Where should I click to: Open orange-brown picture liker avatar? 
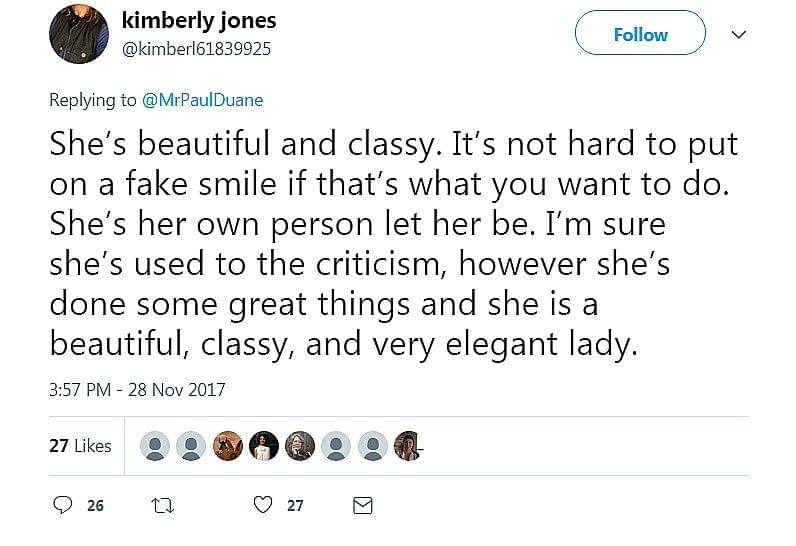[x=228, y=446]
